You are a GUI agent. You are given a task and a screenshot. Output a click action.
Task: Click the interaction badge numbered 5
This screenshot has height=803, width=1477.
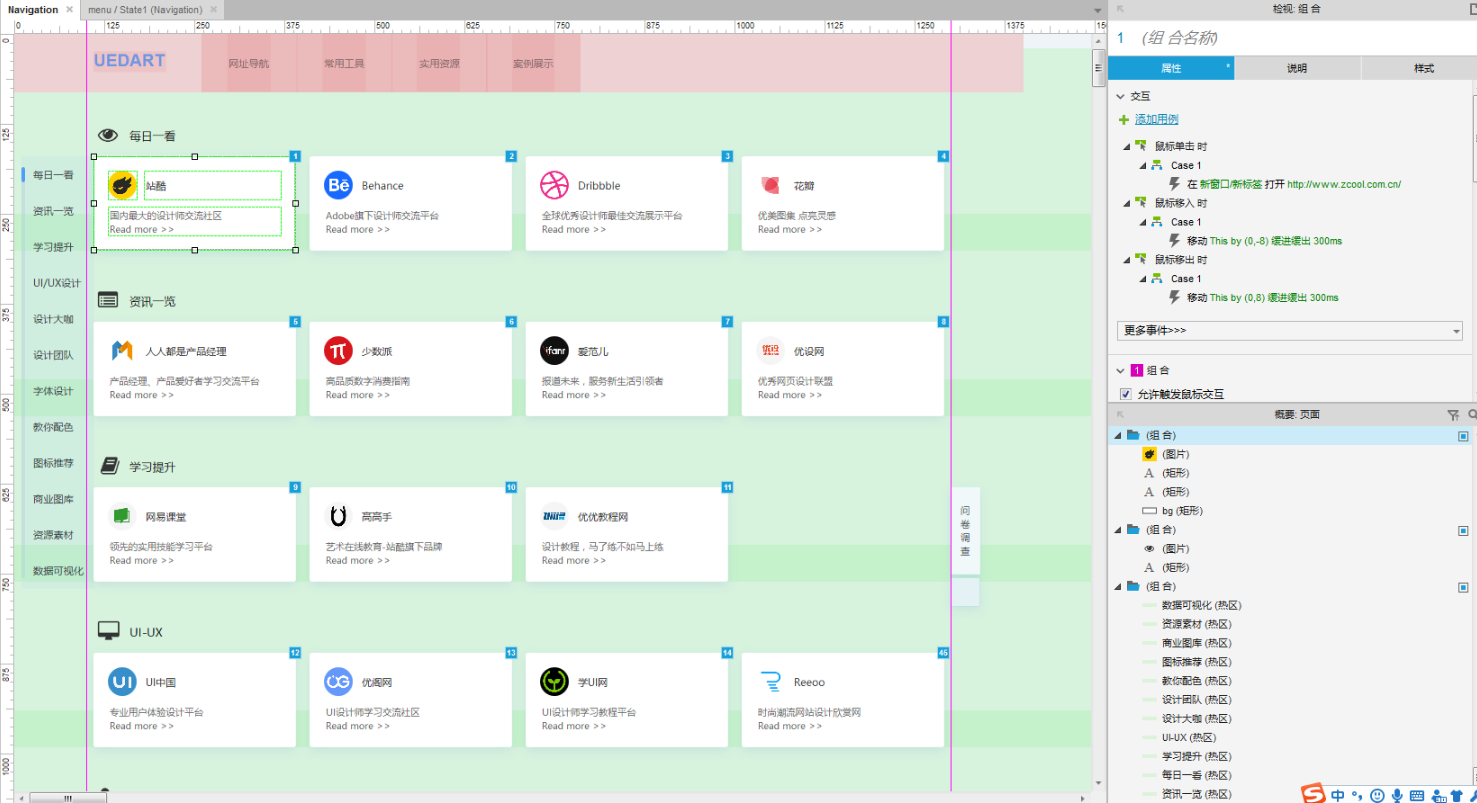(295, 322)
